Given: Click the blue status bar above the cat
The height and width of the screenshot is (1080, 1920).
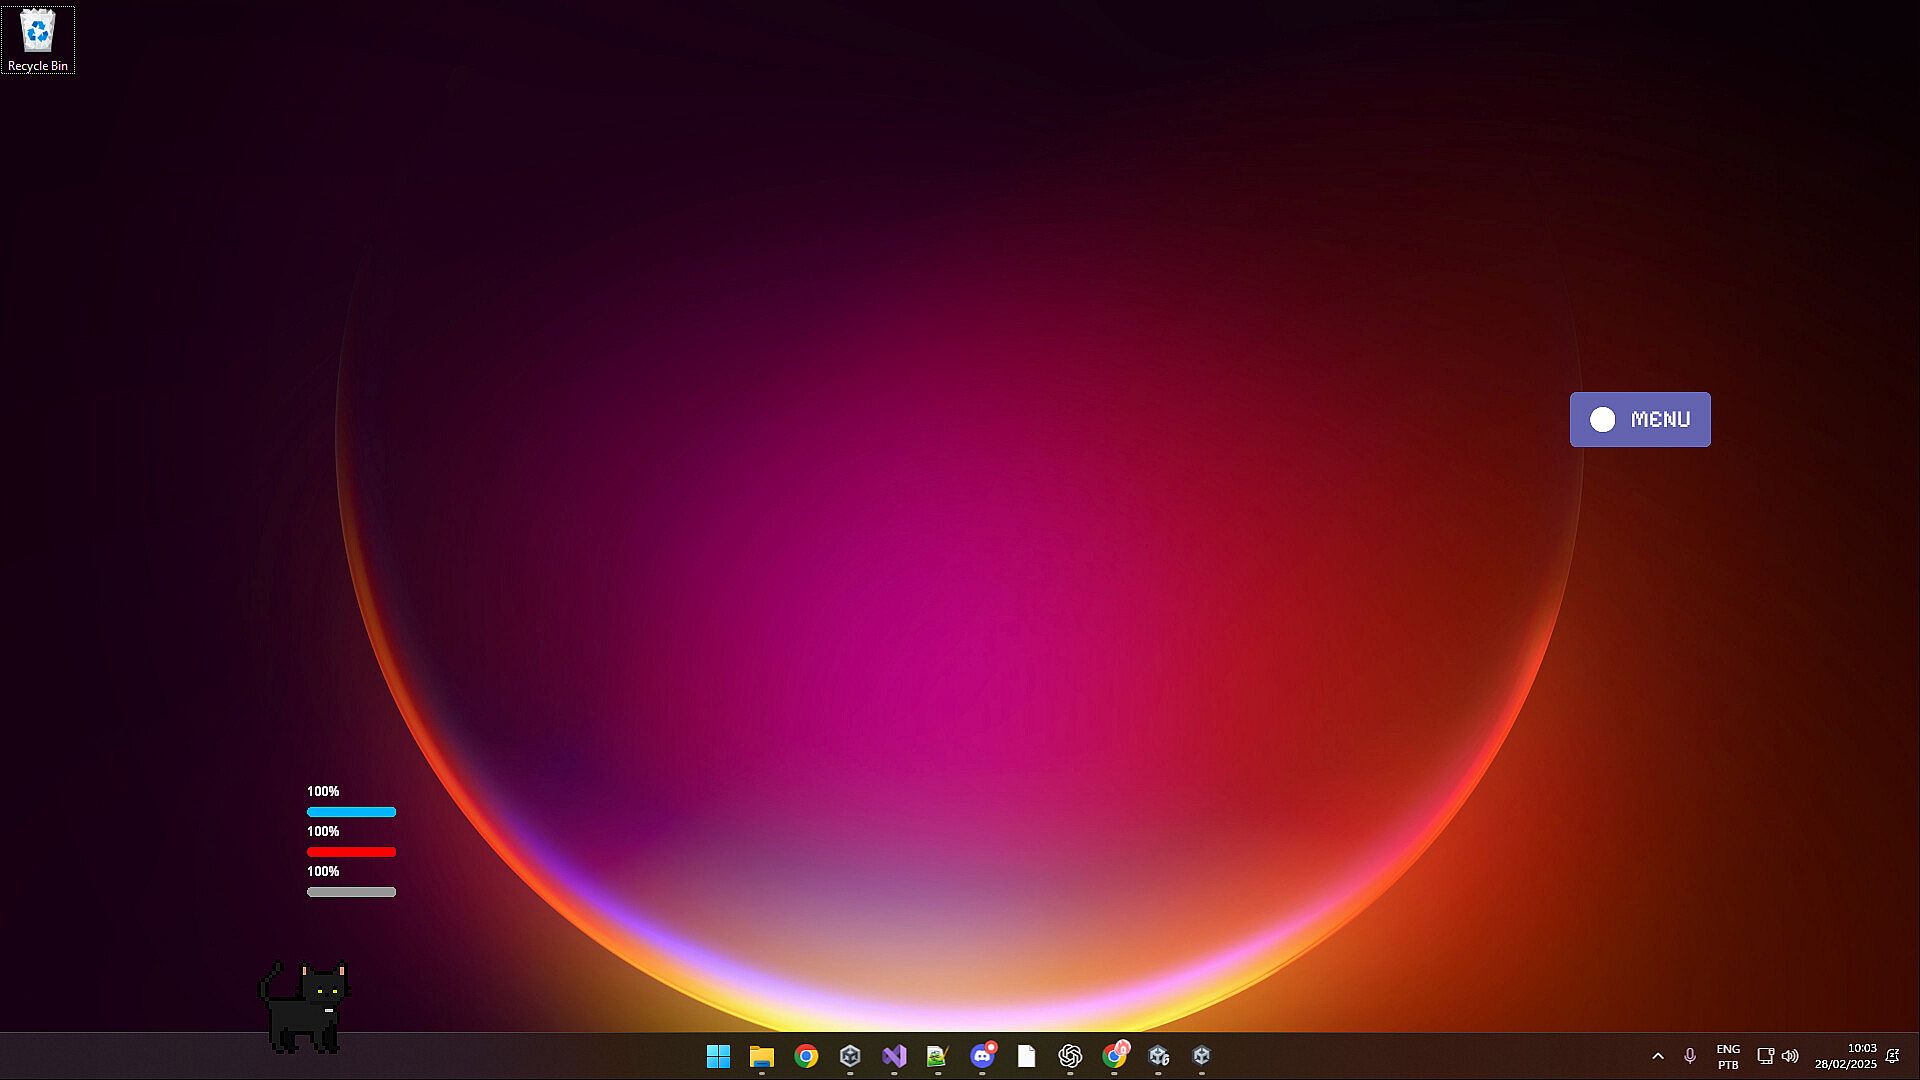Looking at the screenshot, I should click(x=351, y=812).
